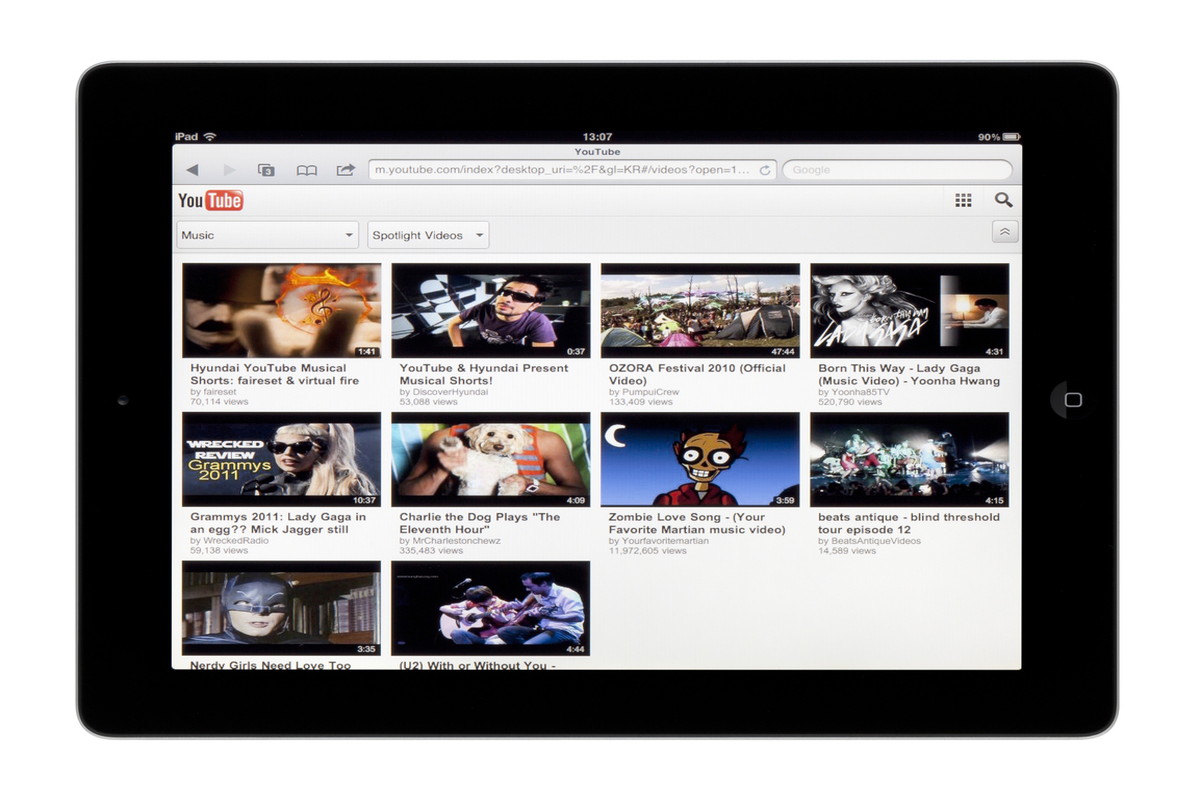1200x800 pixels.
Task: Tap the share arrow icon
Action: [x=346, y=170]
